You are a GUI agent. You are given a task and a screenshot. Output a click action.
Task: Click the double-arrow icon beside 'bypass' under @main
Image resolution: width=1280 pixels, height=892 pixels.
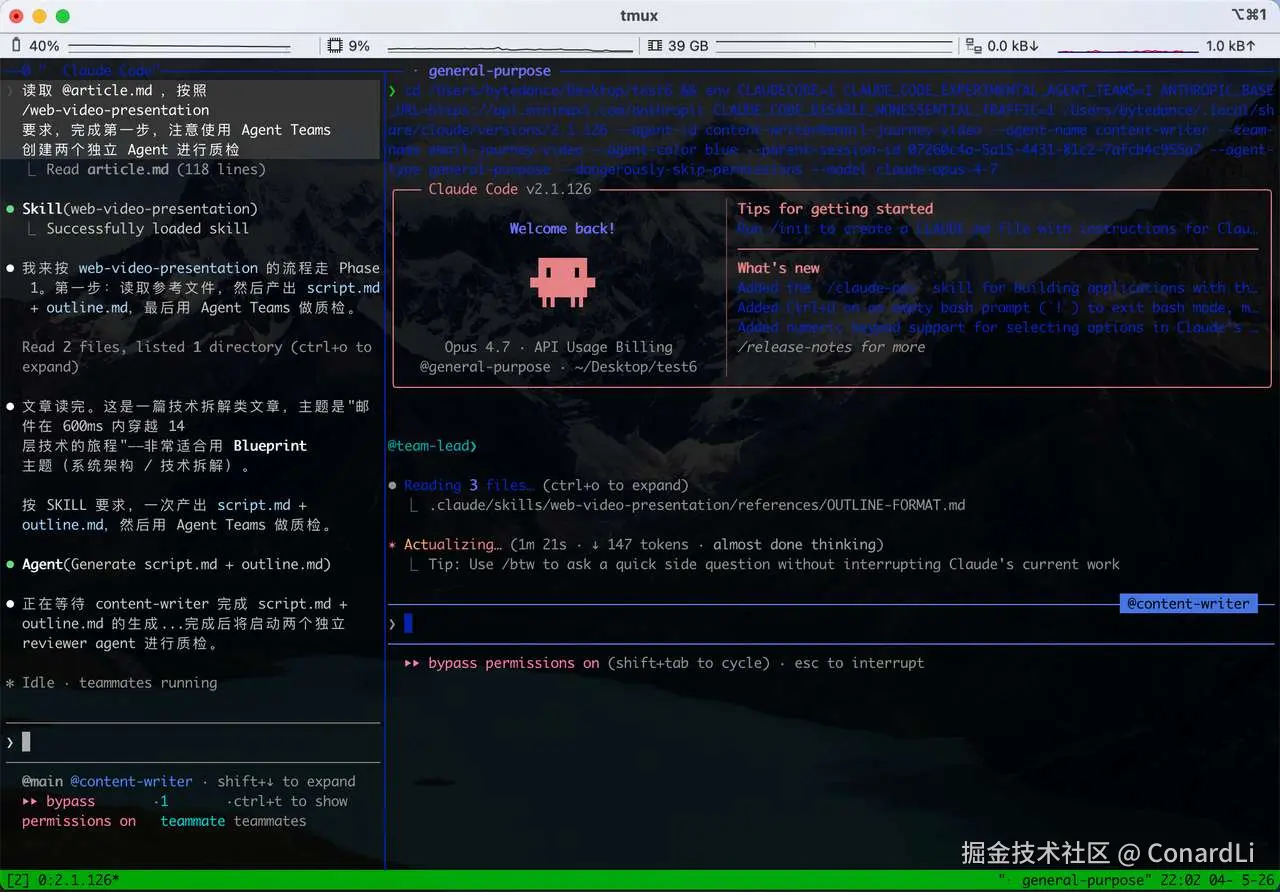coord(30,801)
